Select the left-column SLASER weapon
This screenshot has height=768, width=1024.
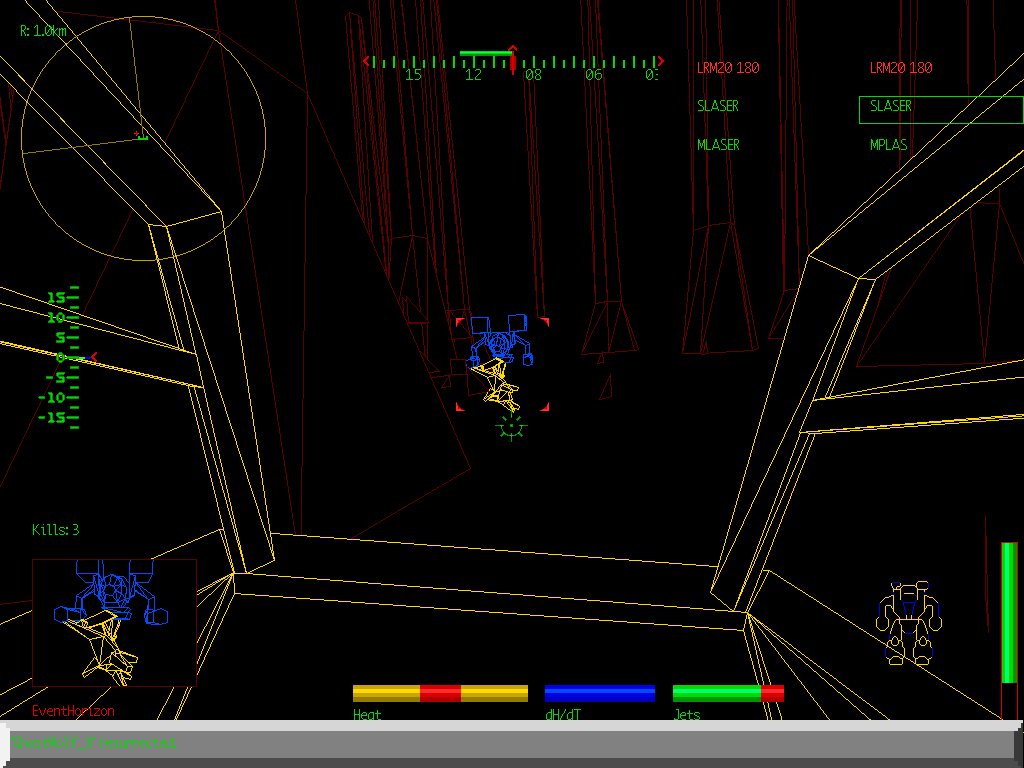(718, 106)
